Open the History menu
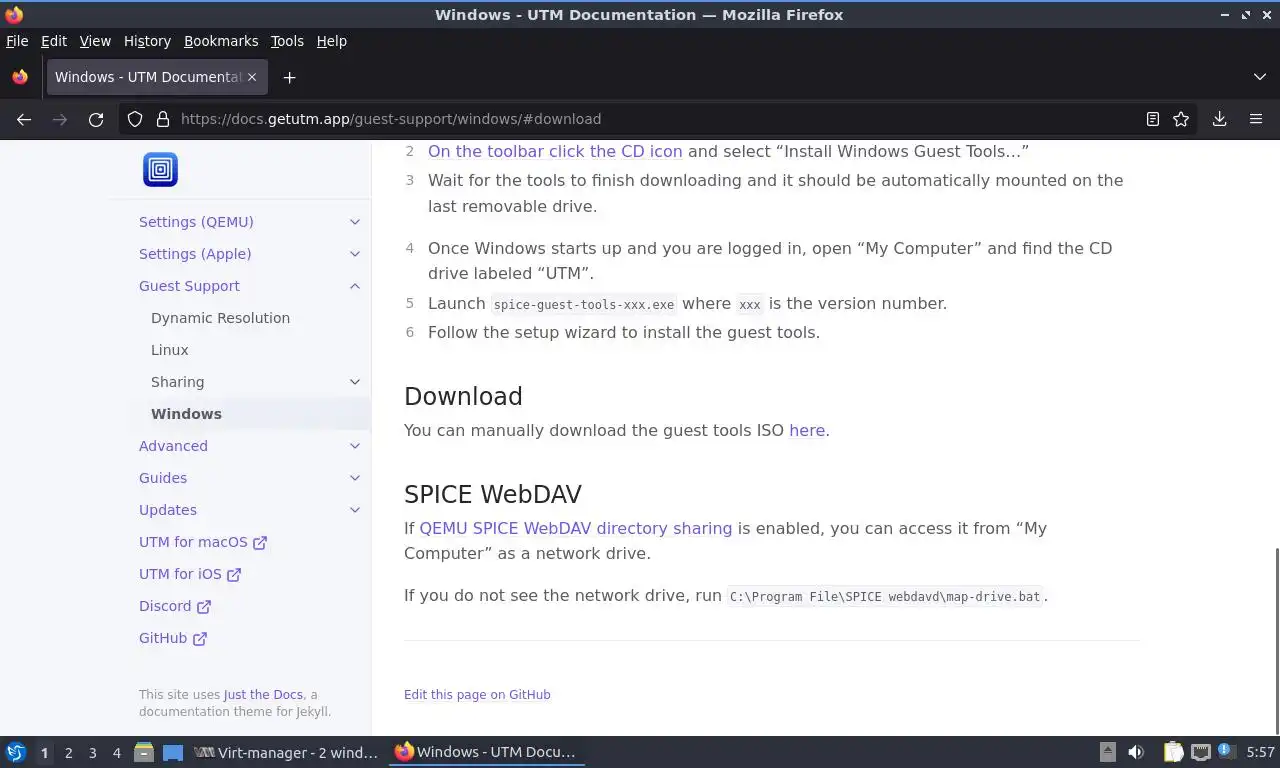Screen dimensions: 1280x768 point(147,41)
